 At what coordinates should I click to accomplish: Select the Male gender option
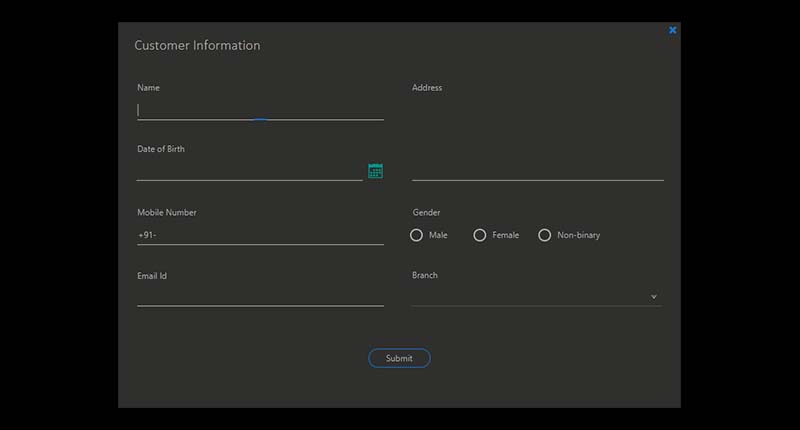click(x=416, y=235)
